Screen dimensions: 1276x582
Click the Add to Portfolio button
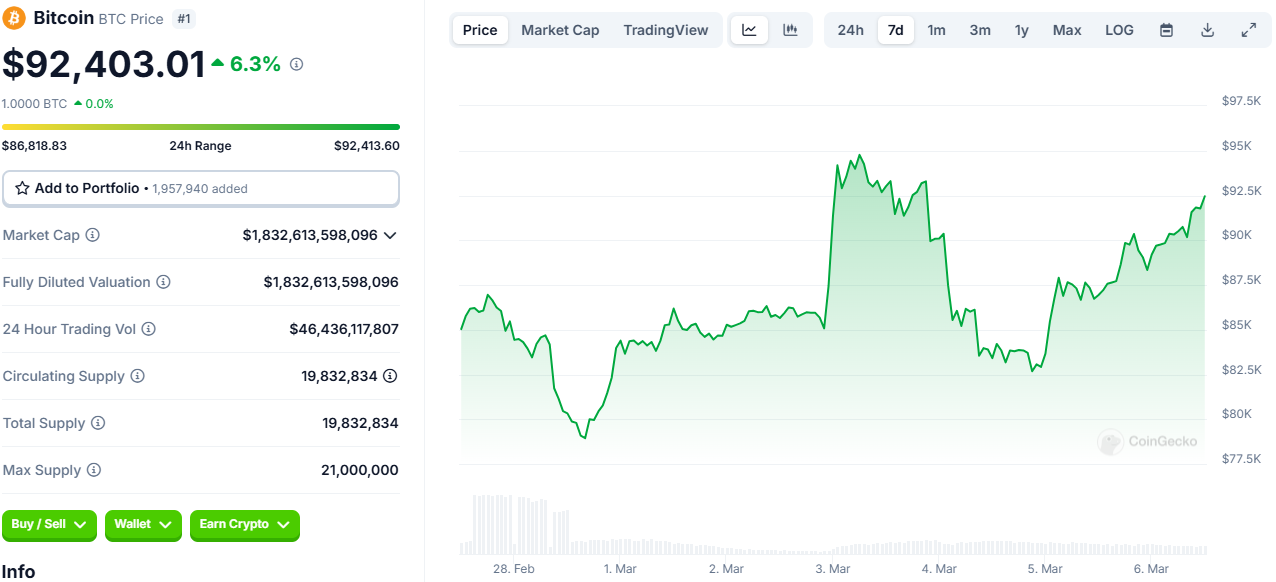[200, 188]
